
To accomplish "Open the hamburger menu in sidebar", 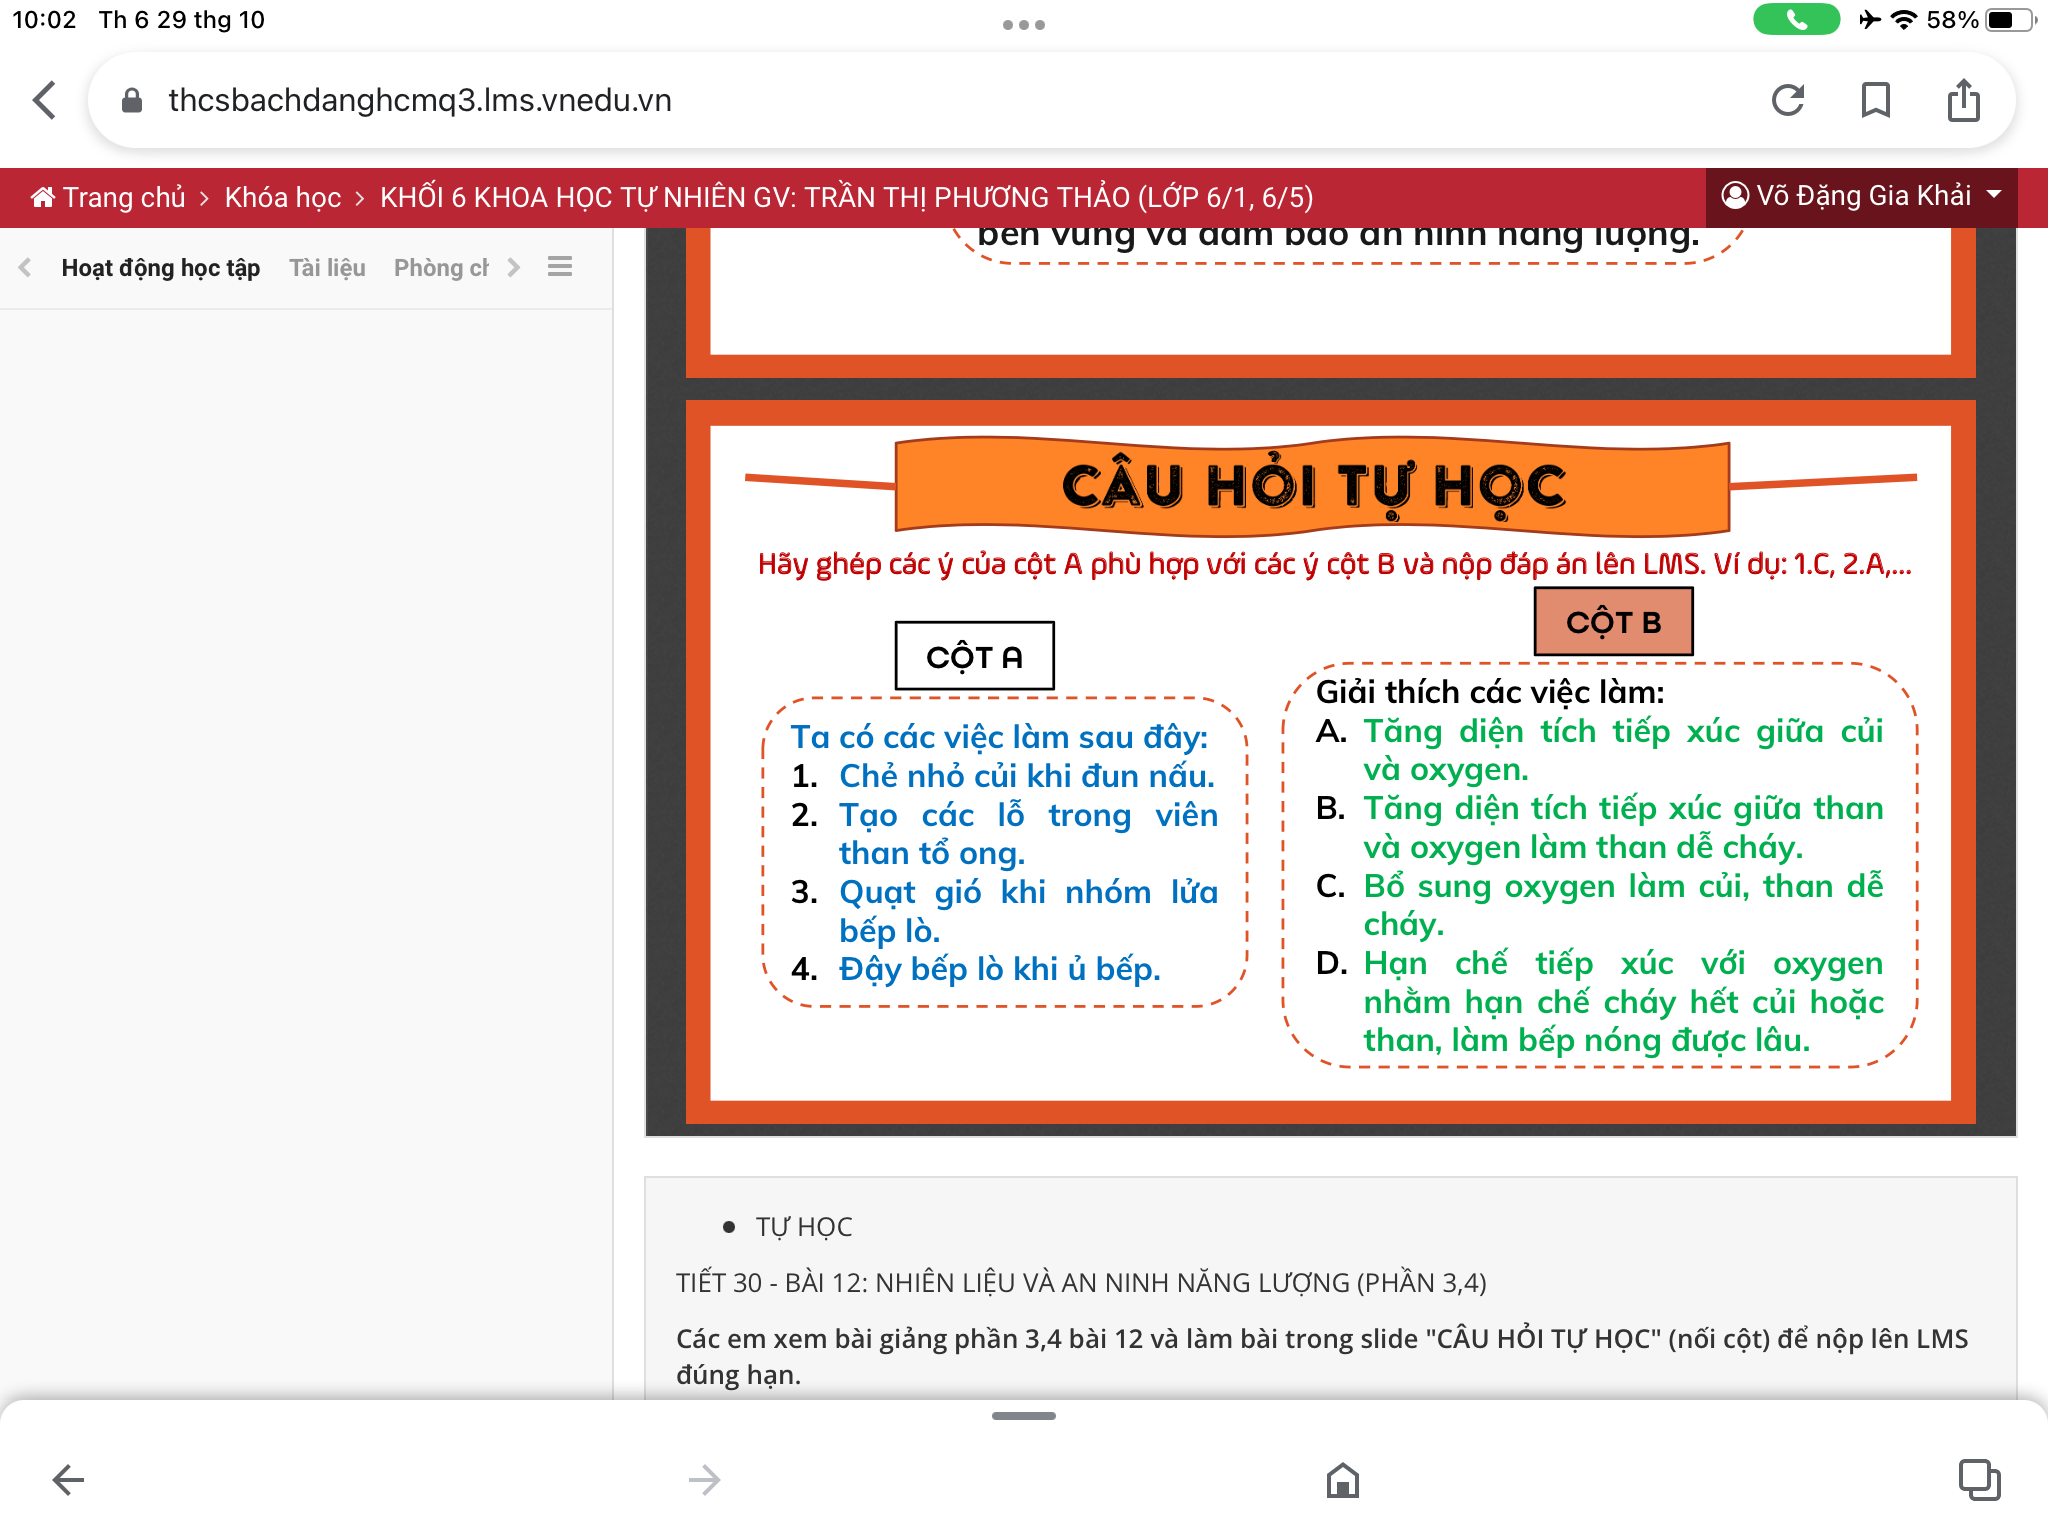I will [560, 267].
